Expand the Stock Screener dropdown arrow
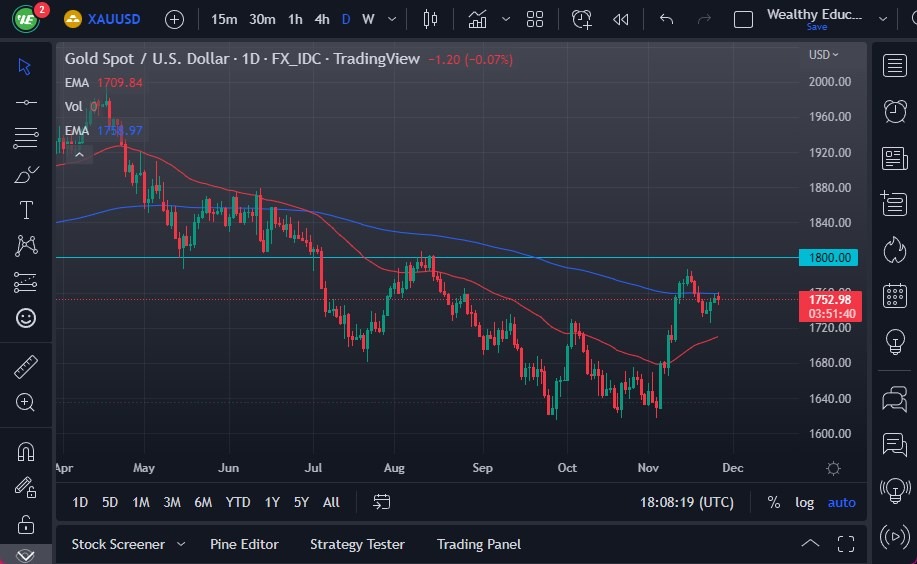The height and width of the screenshot is (564, 917). (x=181, y=544)
